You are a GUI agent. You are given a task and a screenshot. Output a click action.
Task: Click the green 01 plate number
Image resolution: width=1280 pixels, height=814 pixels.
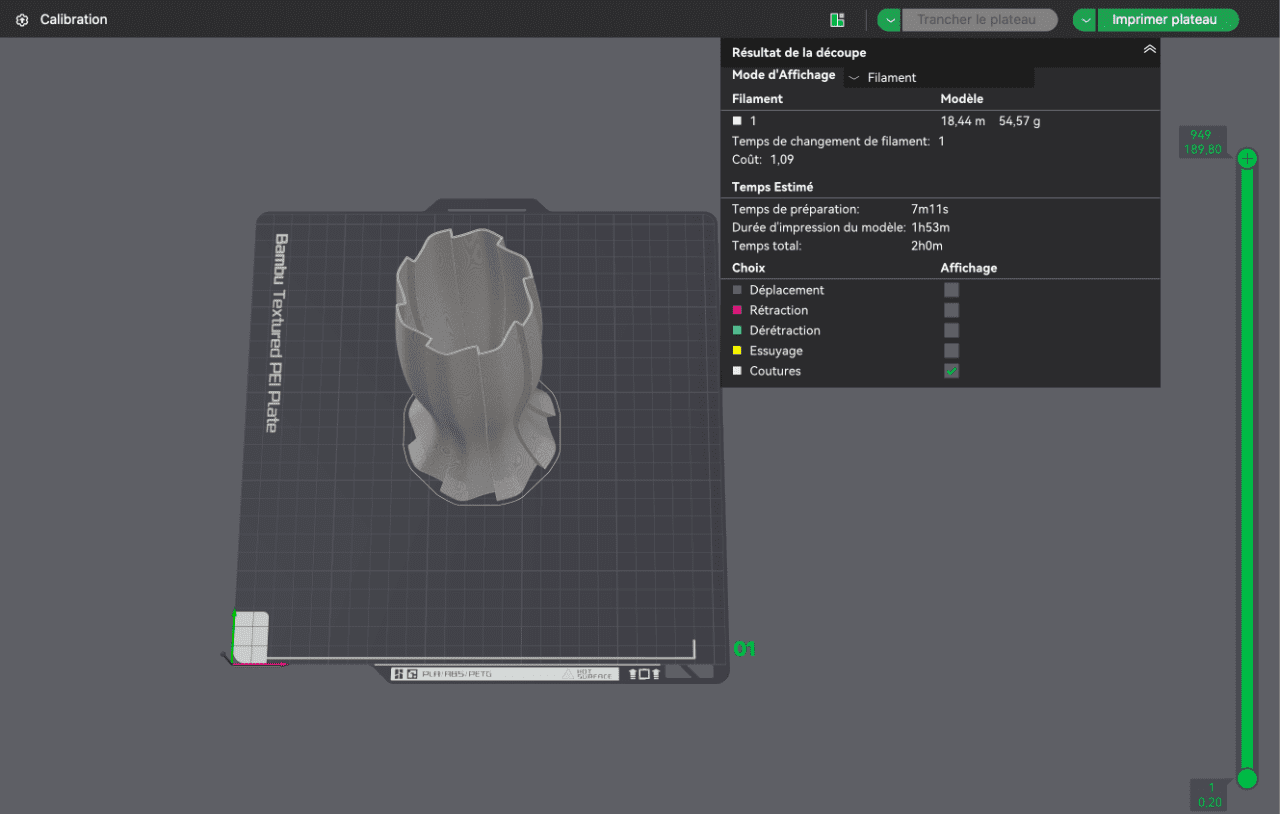point(744,649)
